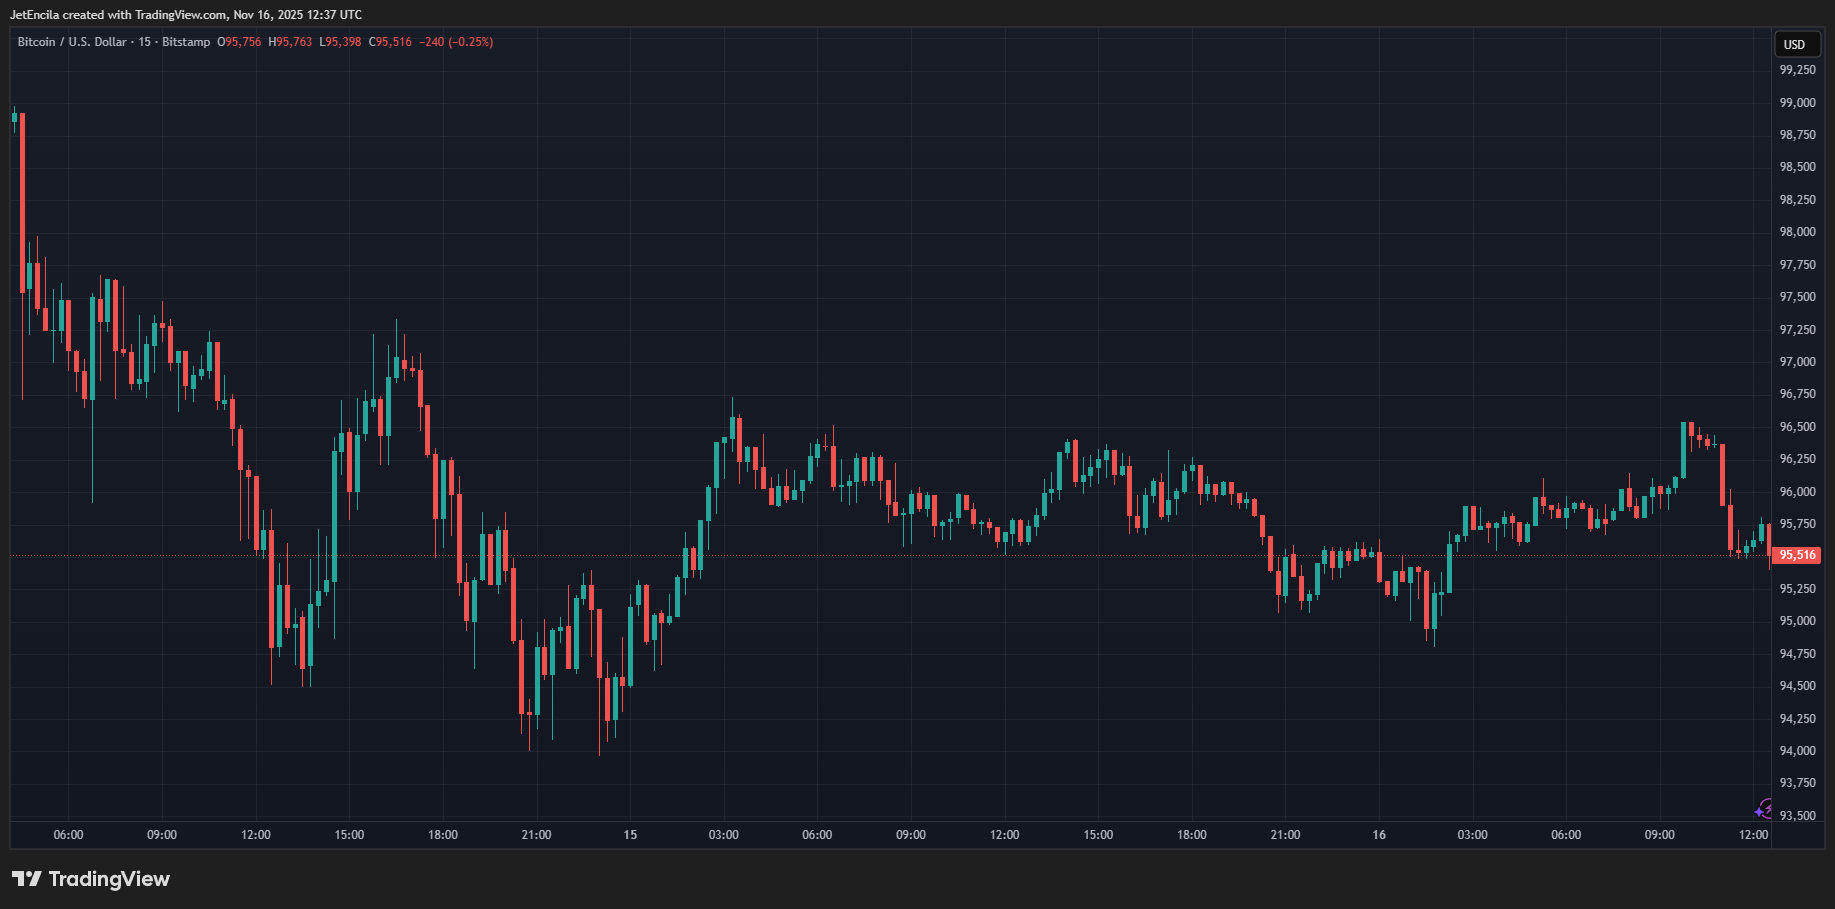Click the 93,500 price axis label

coord(1797,816)
